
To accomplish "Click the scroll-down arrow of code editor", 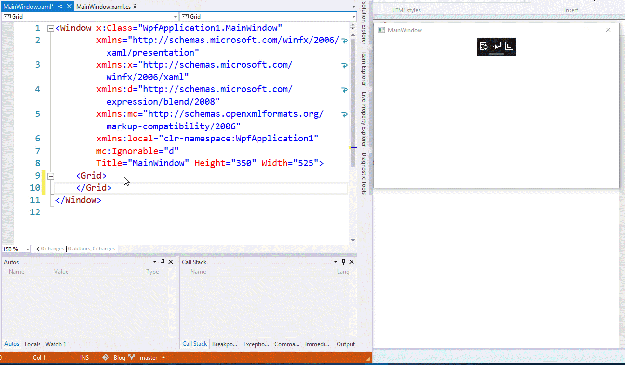I will click(x=353, y=240).
